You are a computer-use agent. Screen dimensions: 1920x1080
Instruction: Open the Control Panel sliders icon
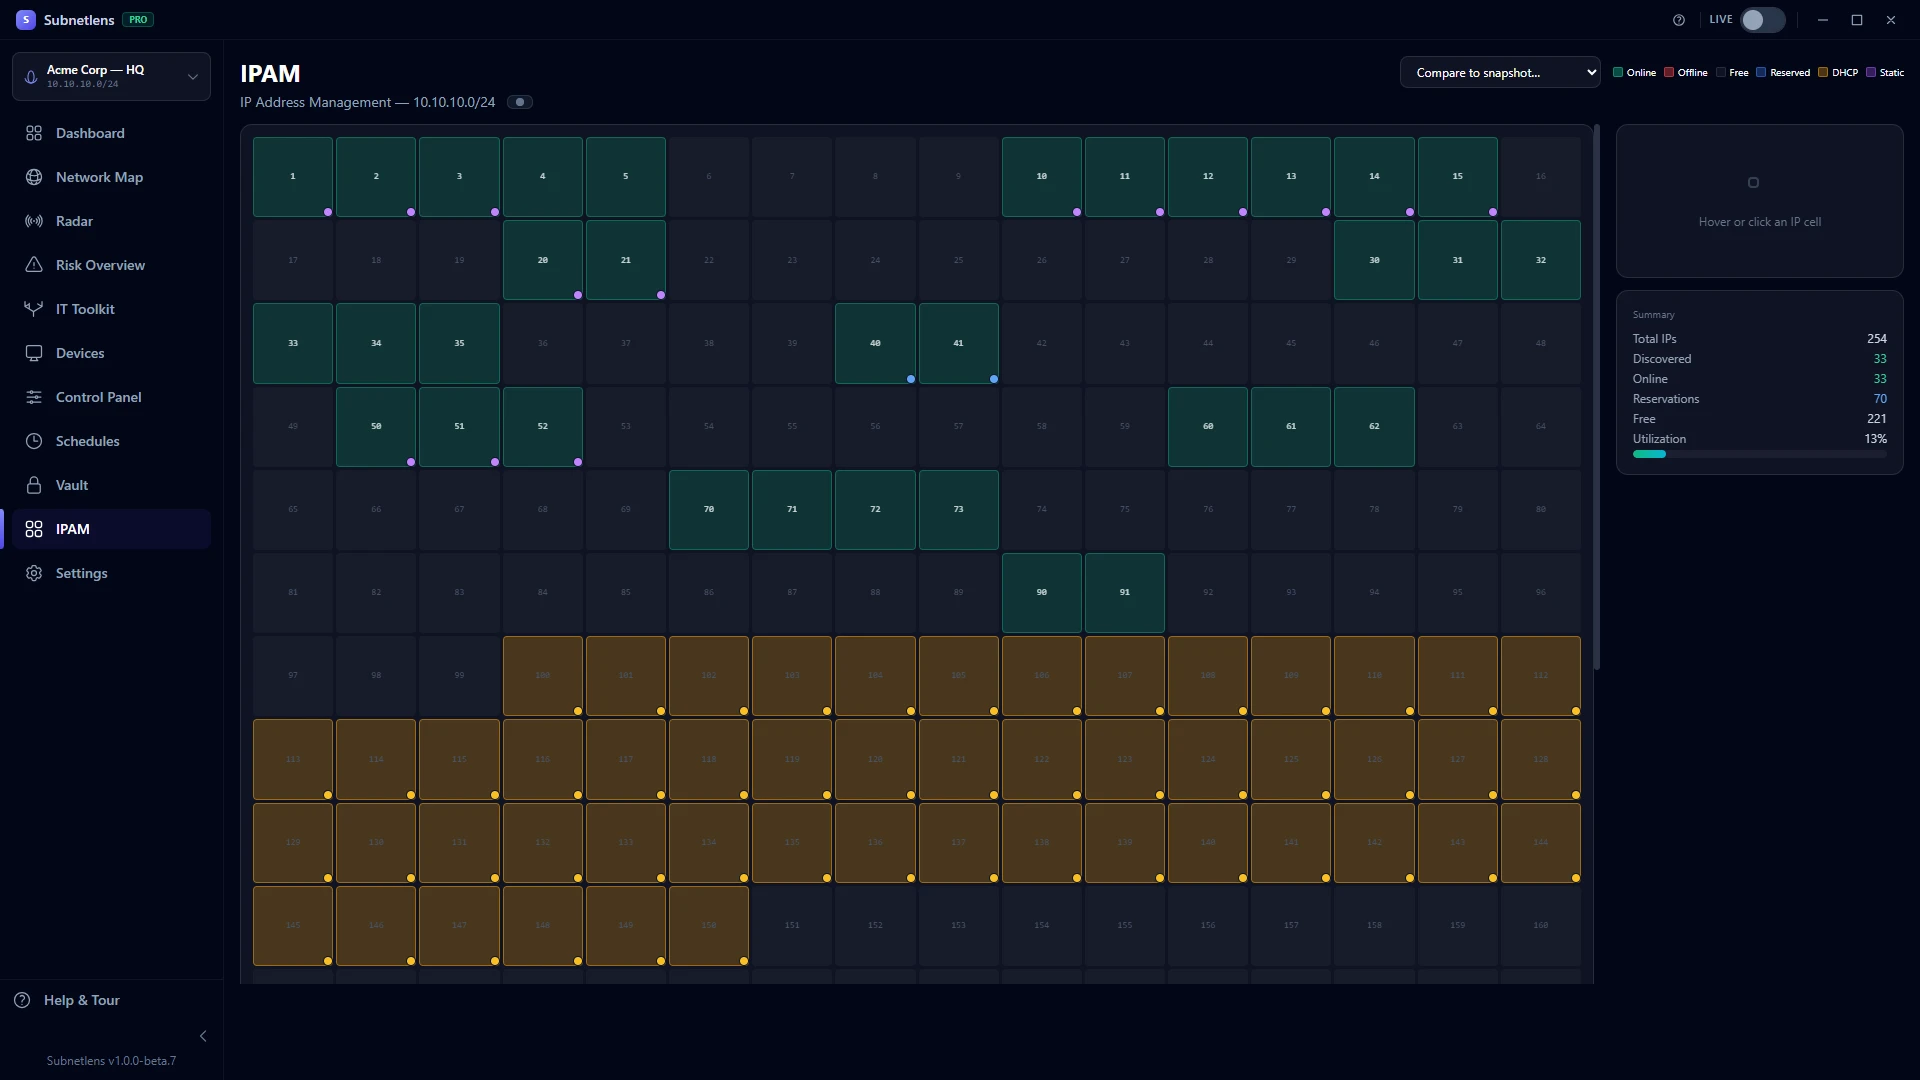(34, 397)
